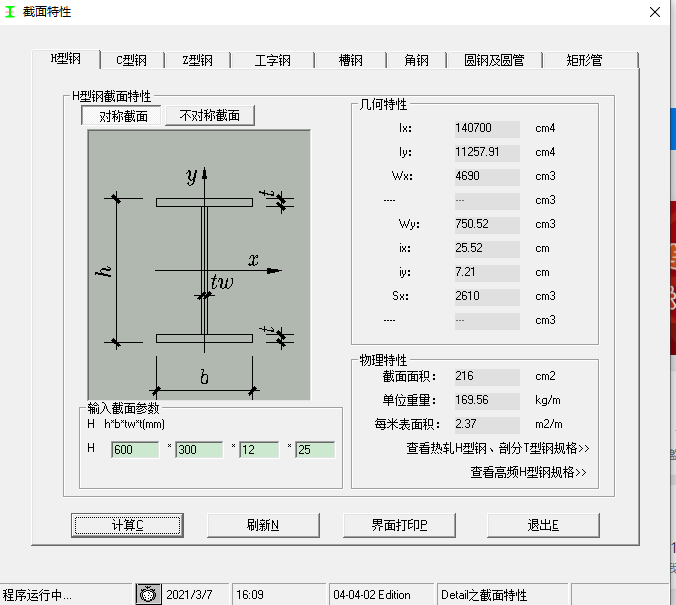Image resolution: width=676 pixels, height=605 pixels.
Task: Click the flange width field showing 300
Action: pyautogui.click(x=199, y=450)
